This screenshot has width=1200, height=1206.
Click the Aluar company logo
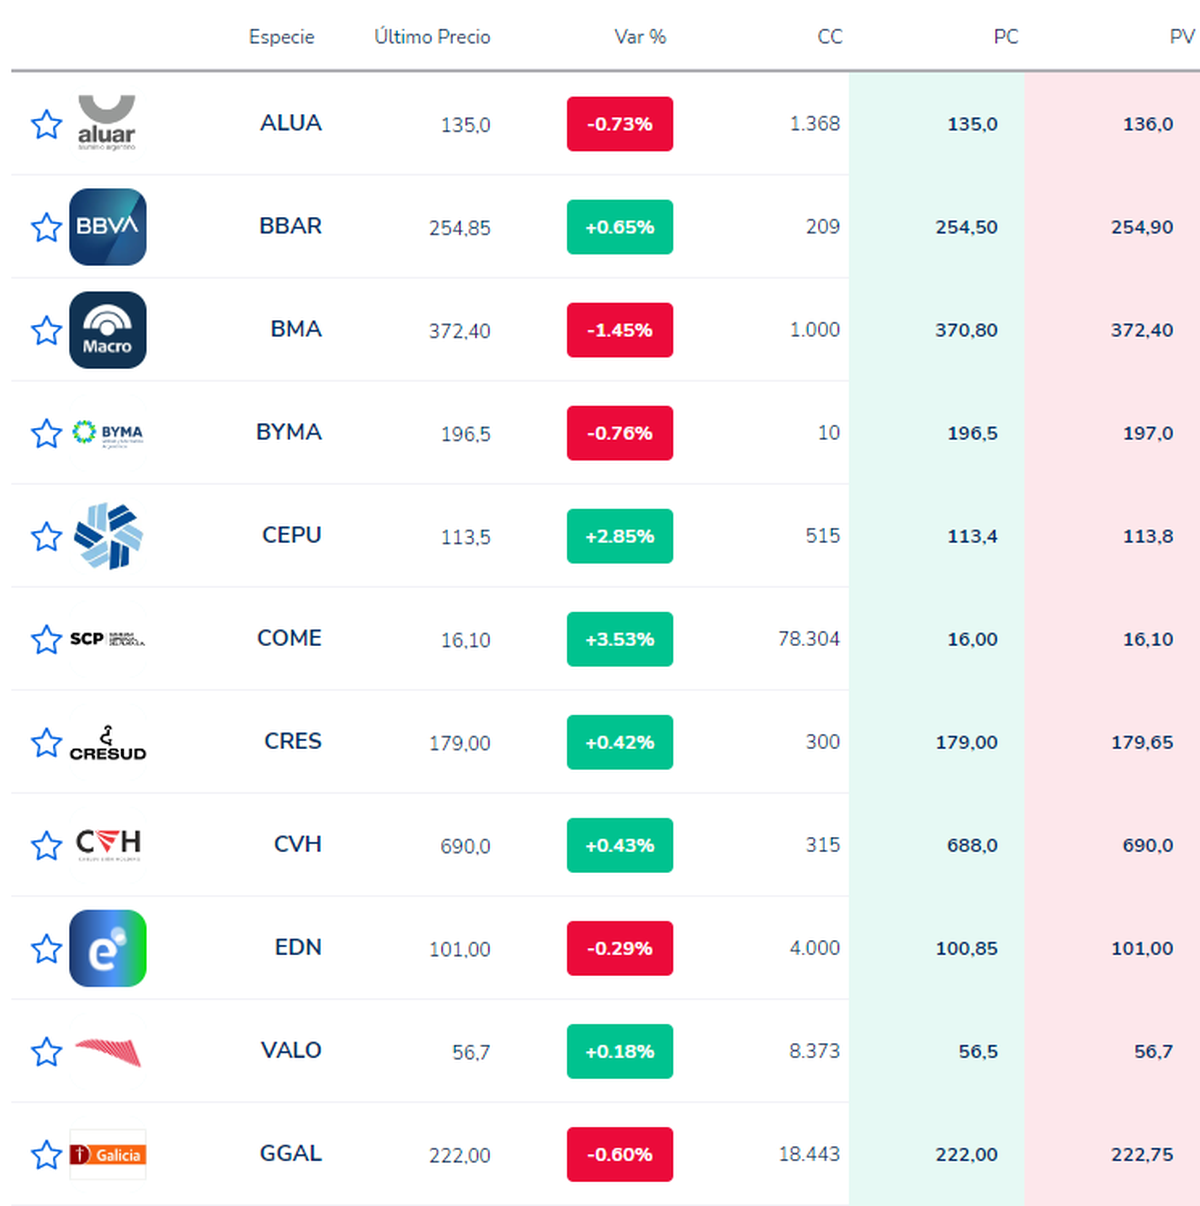pos(107,122)
